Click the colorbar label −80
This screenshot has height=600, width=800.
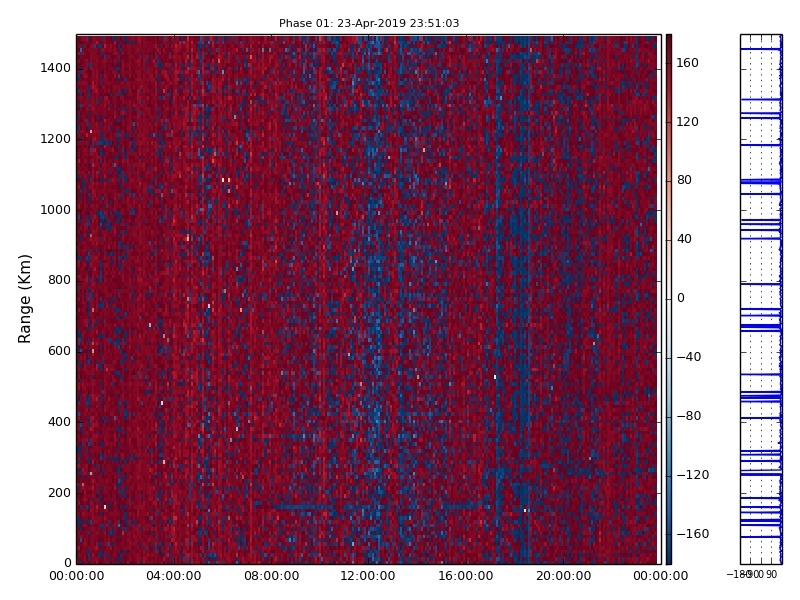[689, 416]
